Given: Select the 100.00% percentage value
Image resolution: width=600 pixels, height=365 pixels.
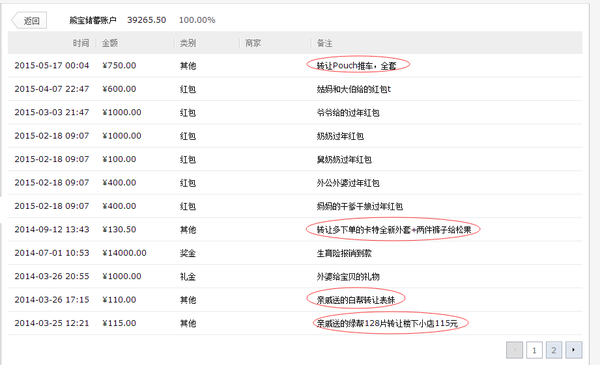Looking at the screenshot, I should click(197, 20).
